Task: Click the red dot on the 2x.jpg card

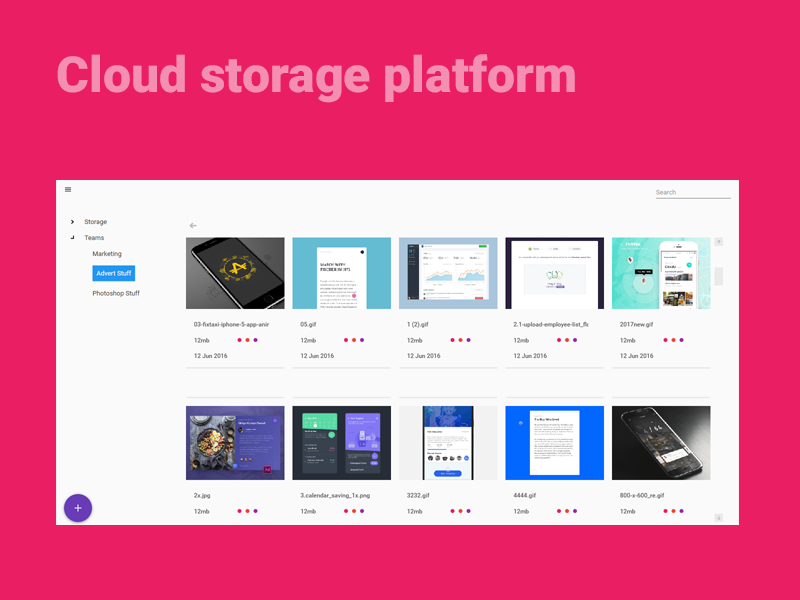Action: pos(239,510)
